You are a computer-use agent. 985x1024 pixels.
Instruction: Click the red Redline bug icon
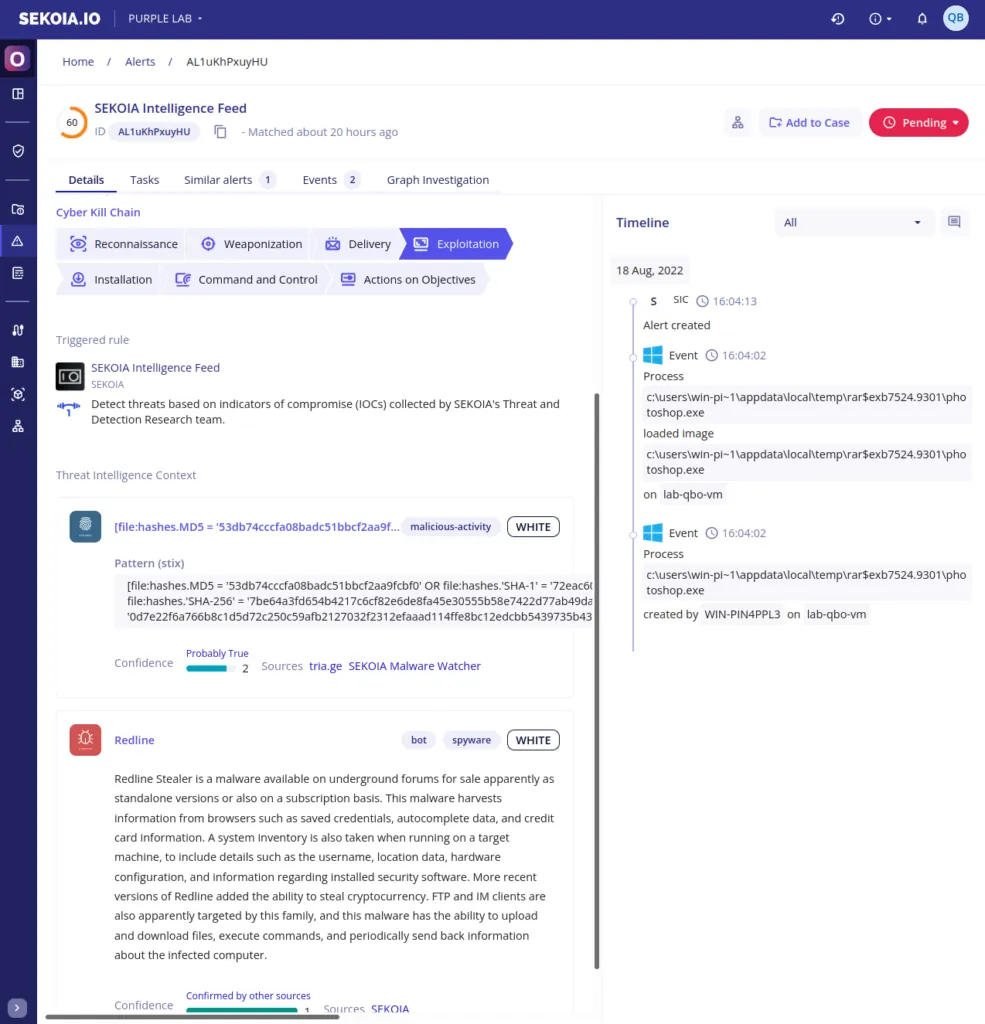coord(86,740)
